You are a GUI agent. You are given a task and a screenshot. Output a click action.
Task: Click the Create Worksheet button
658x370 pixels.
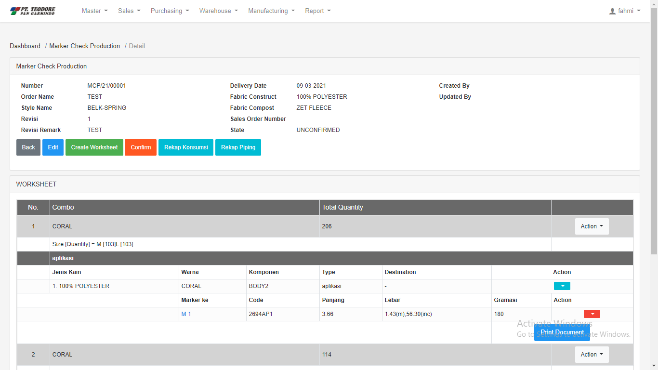[94, 147]
